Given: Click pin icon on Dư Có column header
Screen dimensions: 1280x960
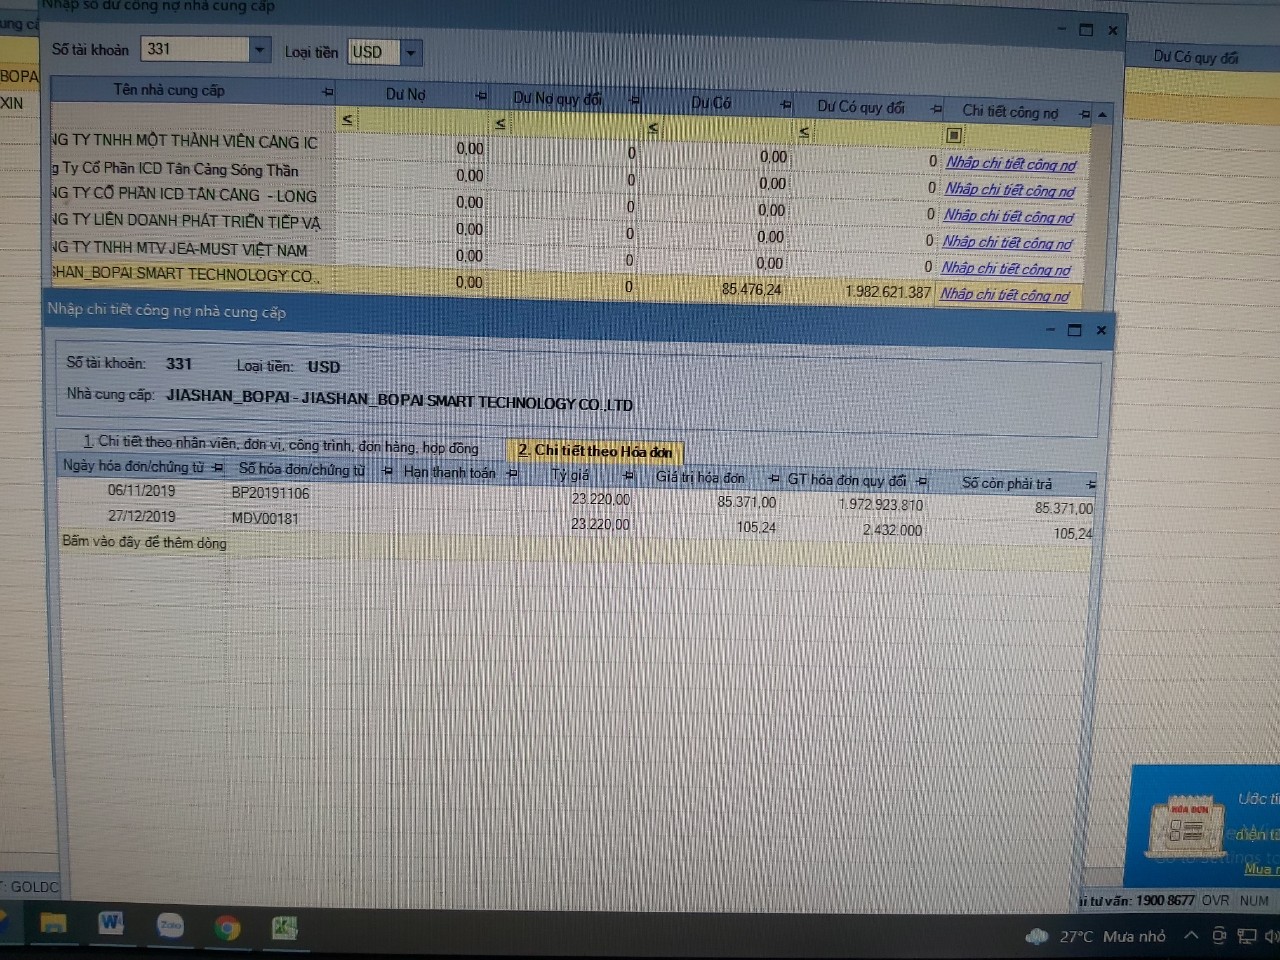Looking at the screenshot, I should (x=786, y=104).
